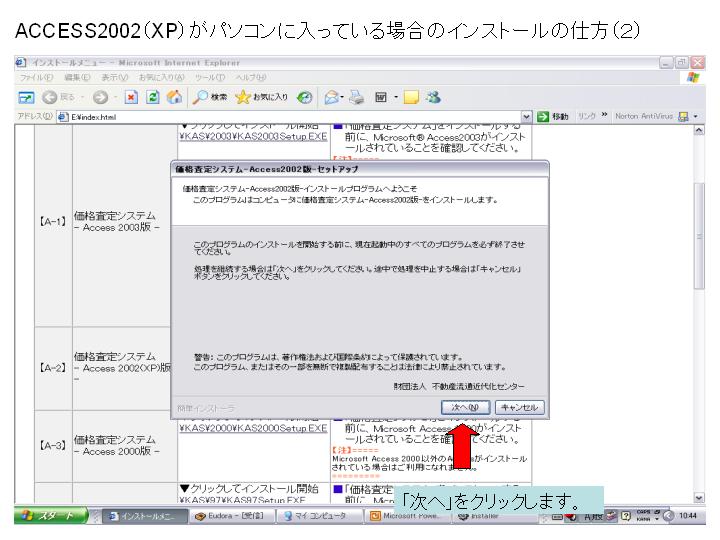Screen dimensions: 720x540
Task: Open the Help menu (ヘルプ)
Action: (251, 78)
